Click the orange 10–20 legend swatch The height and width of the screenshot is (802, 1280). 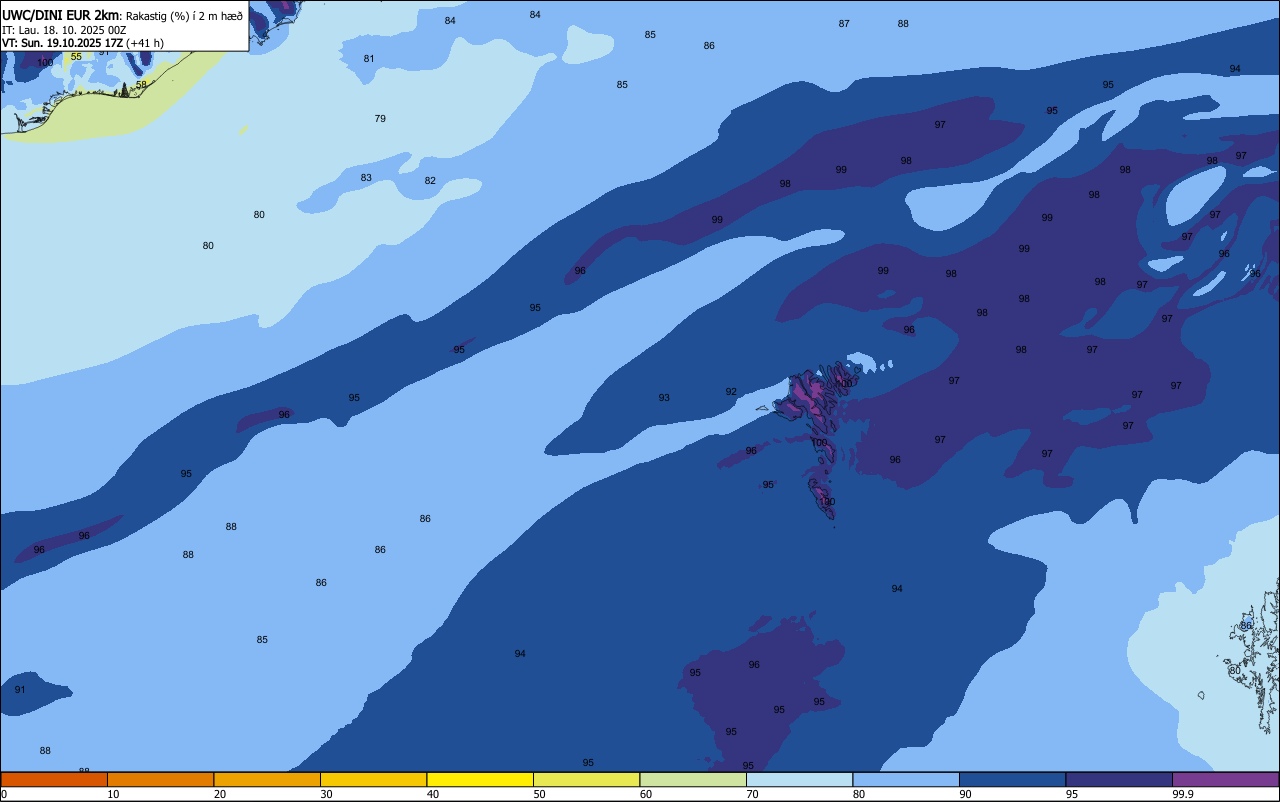[160, 779]
